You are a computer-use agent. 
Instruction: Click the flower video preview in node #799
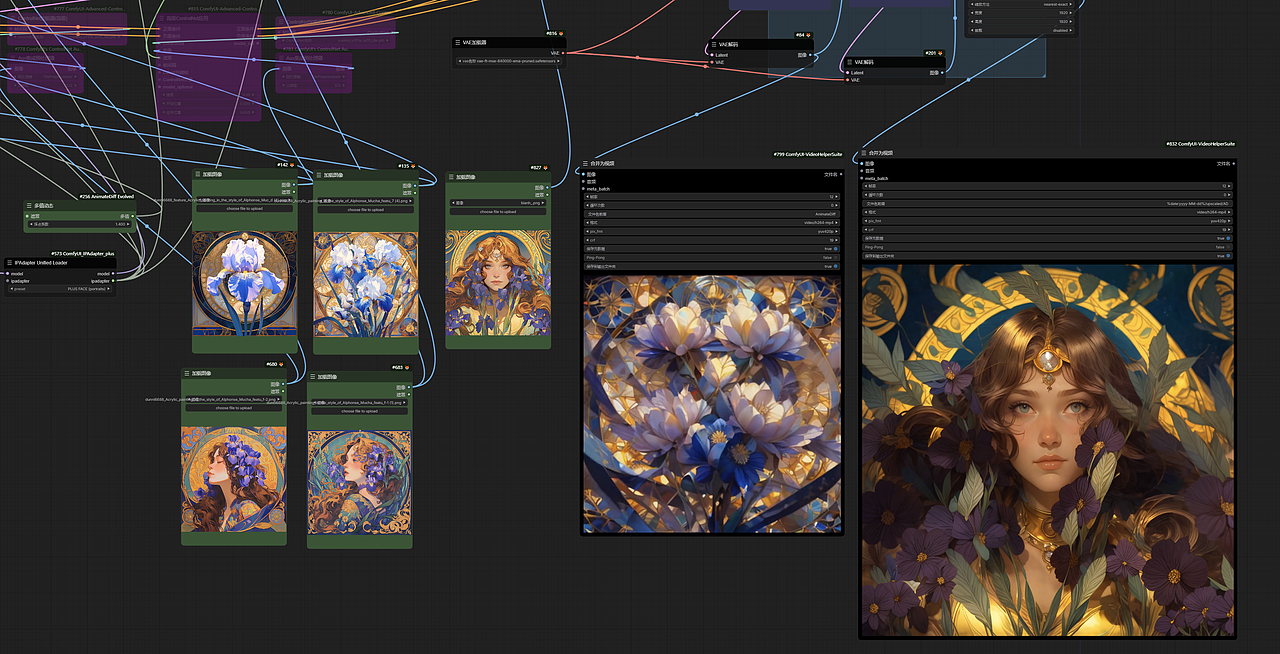[712, 403]
